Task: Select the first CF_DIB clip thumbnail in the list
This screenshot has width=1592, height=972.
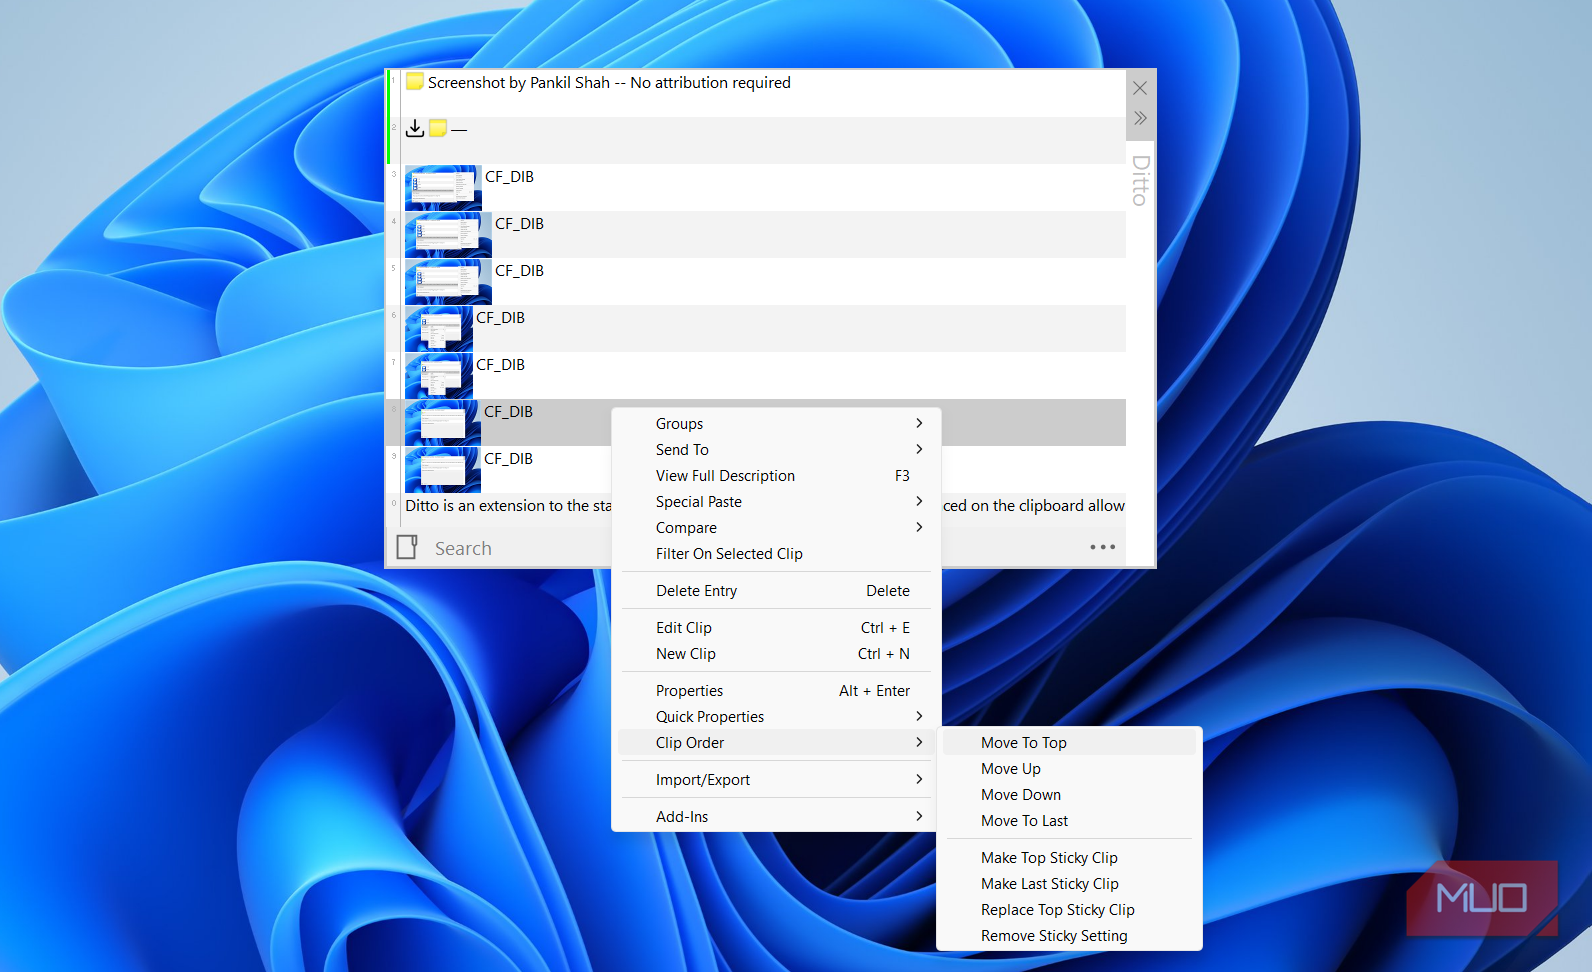Action: 443,187
